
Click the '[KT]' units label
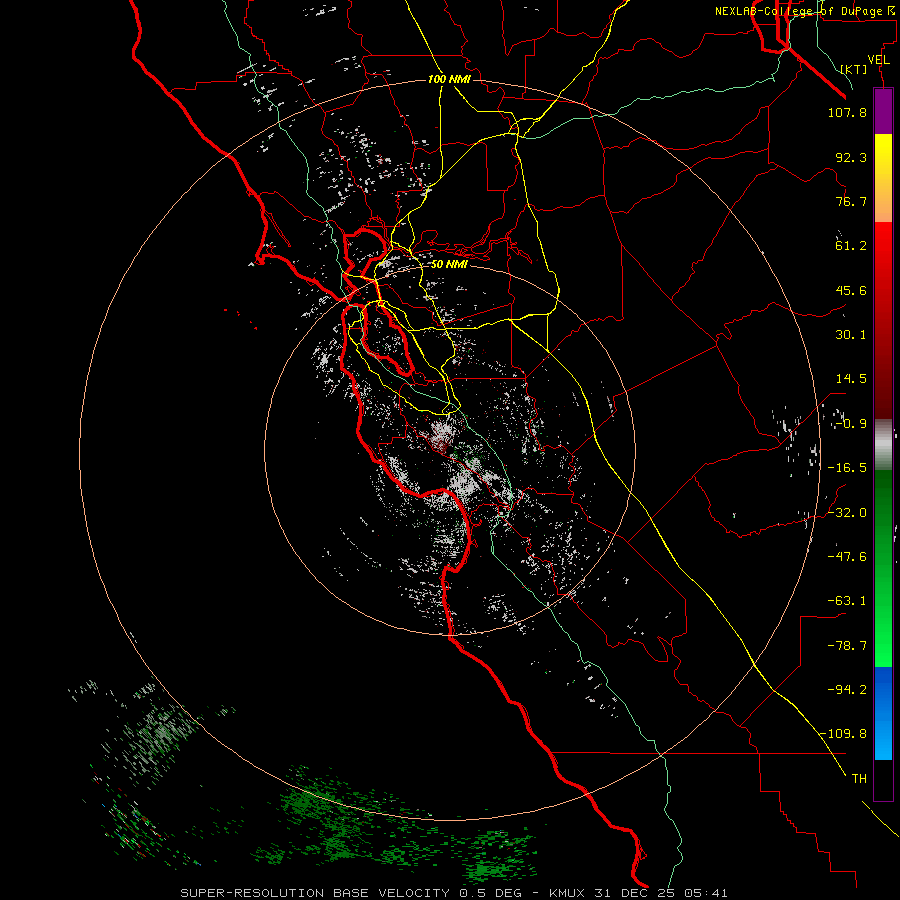[854, 69]
